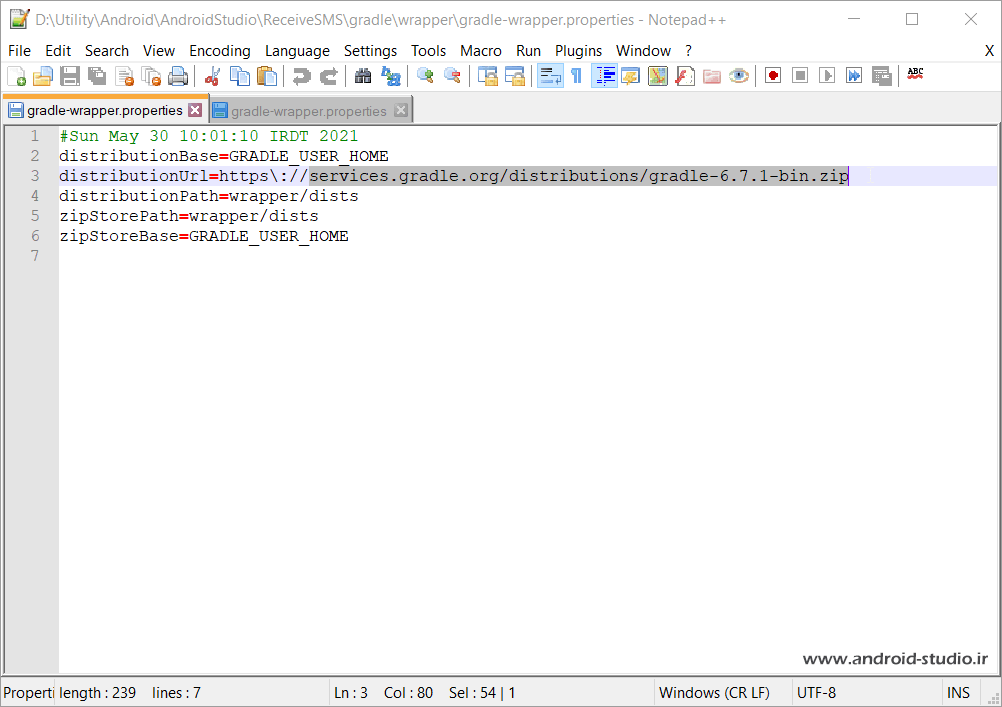Paste from clipboard via toolbar icon
1002x707 pixels.
pos(267,75)
